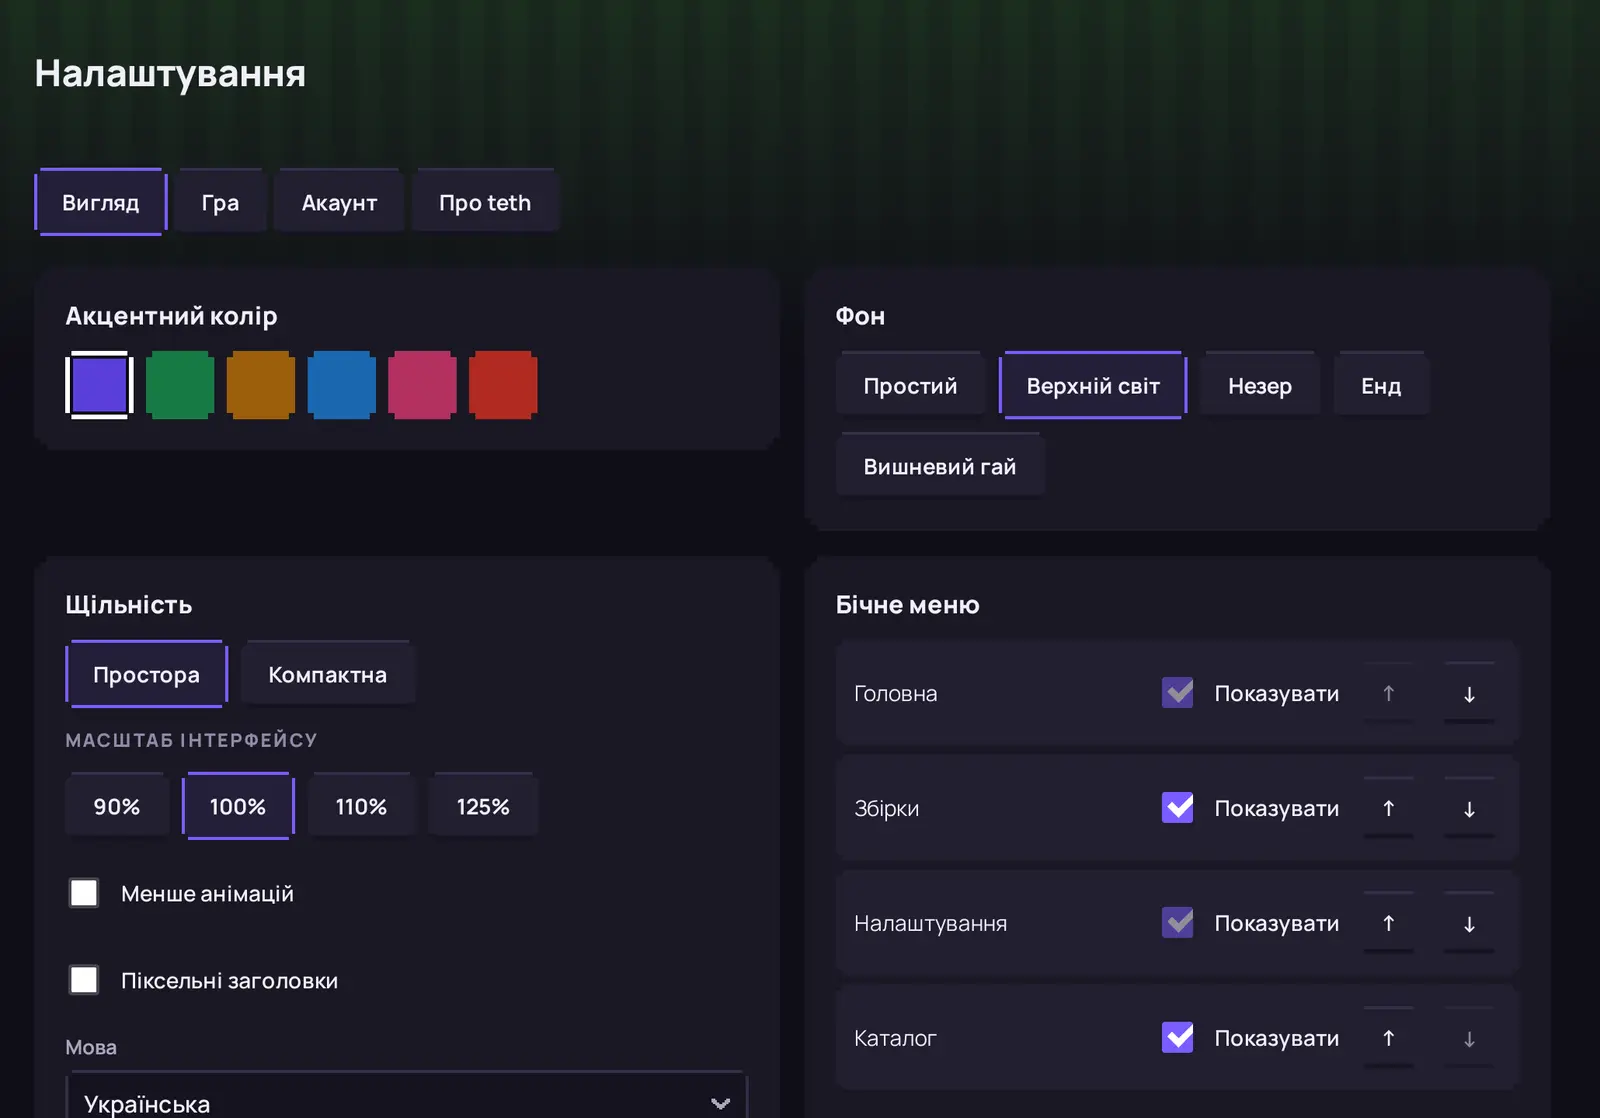Select the purple accent color
Image resolution: width=1600 pixels, height=1118 pixels.
(99, 385)
